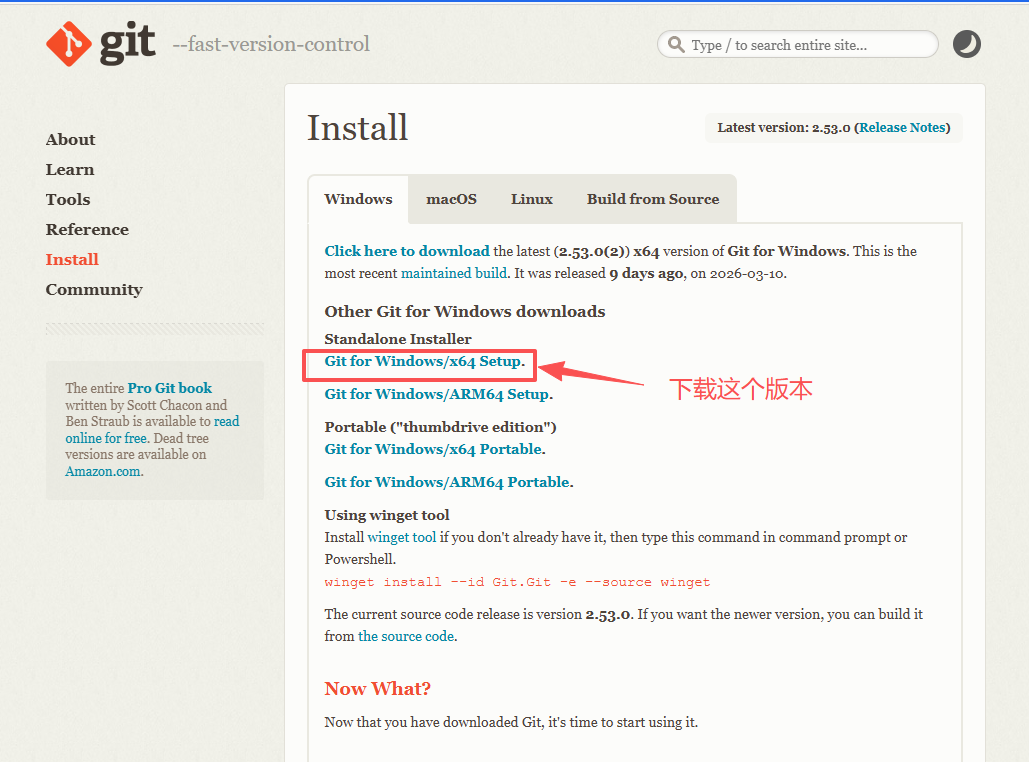Switch to the Linux tab
This screenshot has height=762, width=1029.
point(532,199)
